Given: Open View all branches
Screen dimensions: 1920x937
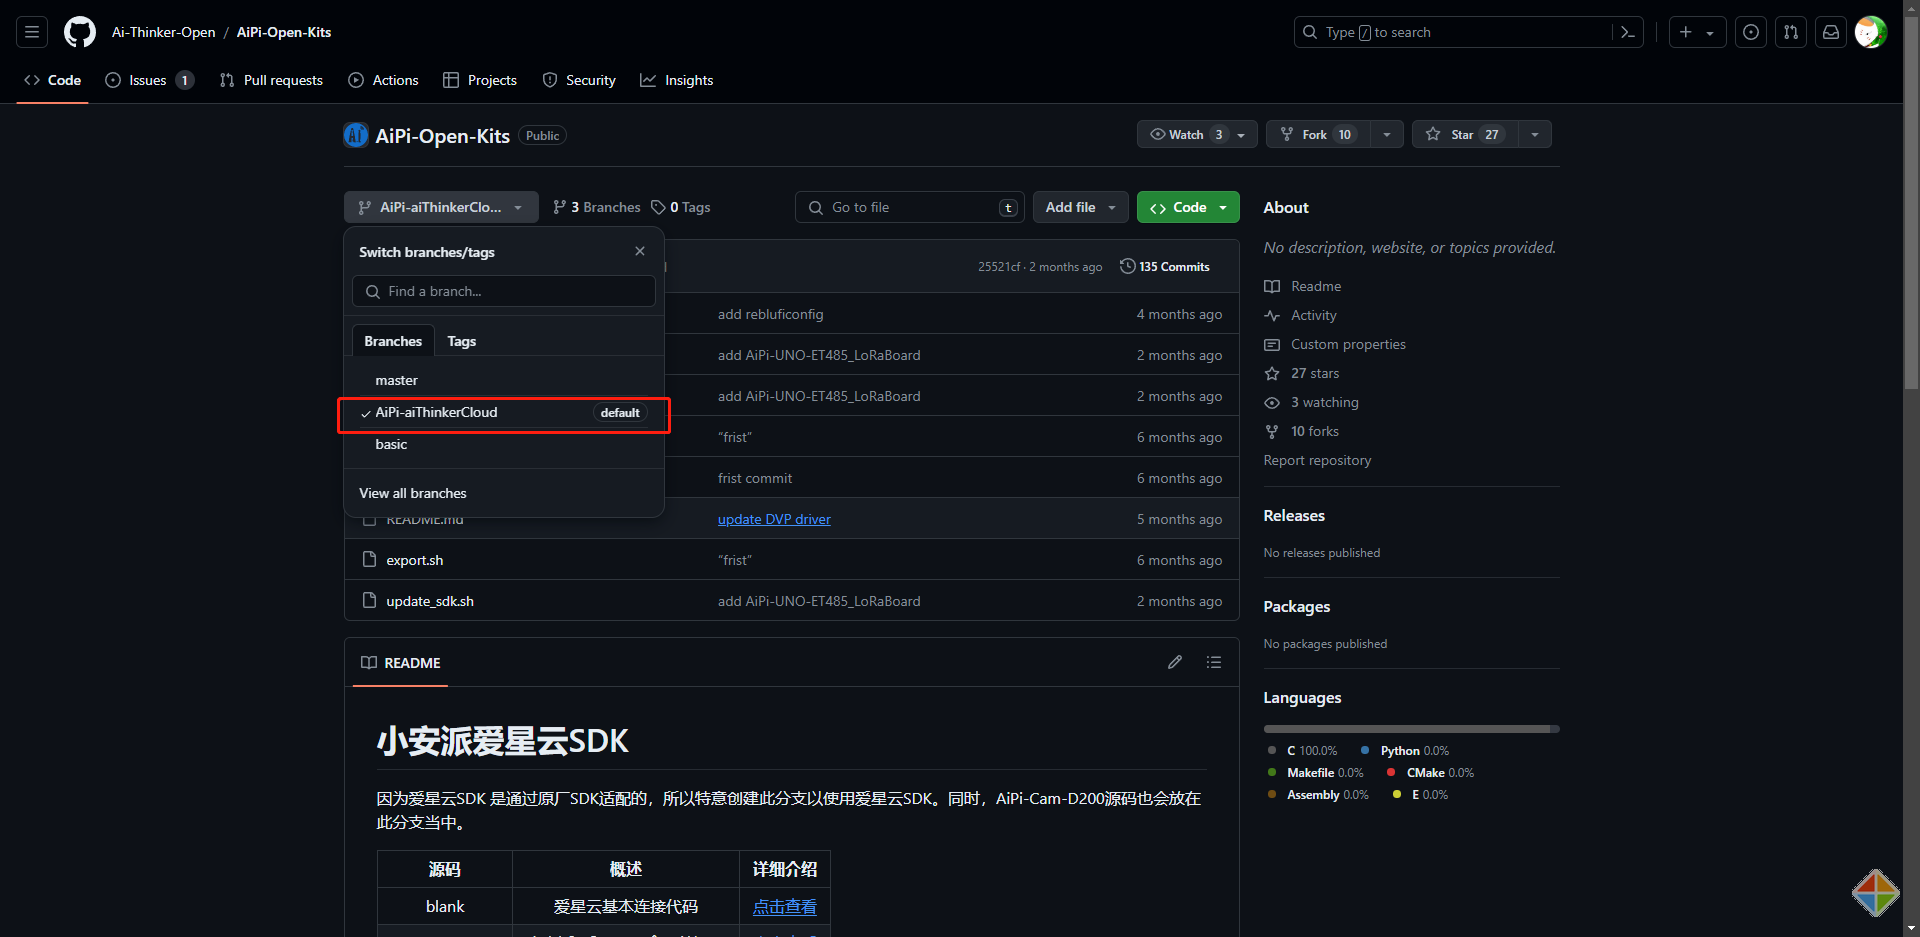Looking at the screenshot, I should (413, 493).
